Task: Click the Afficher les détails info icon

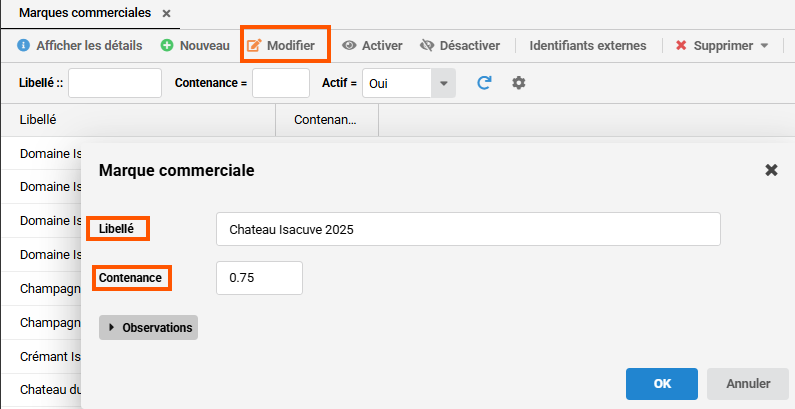Action: coord(24,45)
